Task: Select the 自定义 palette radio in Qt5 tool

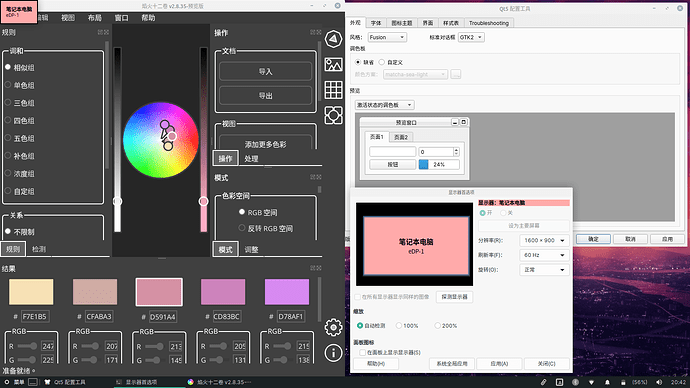Action: pos(391,62)
